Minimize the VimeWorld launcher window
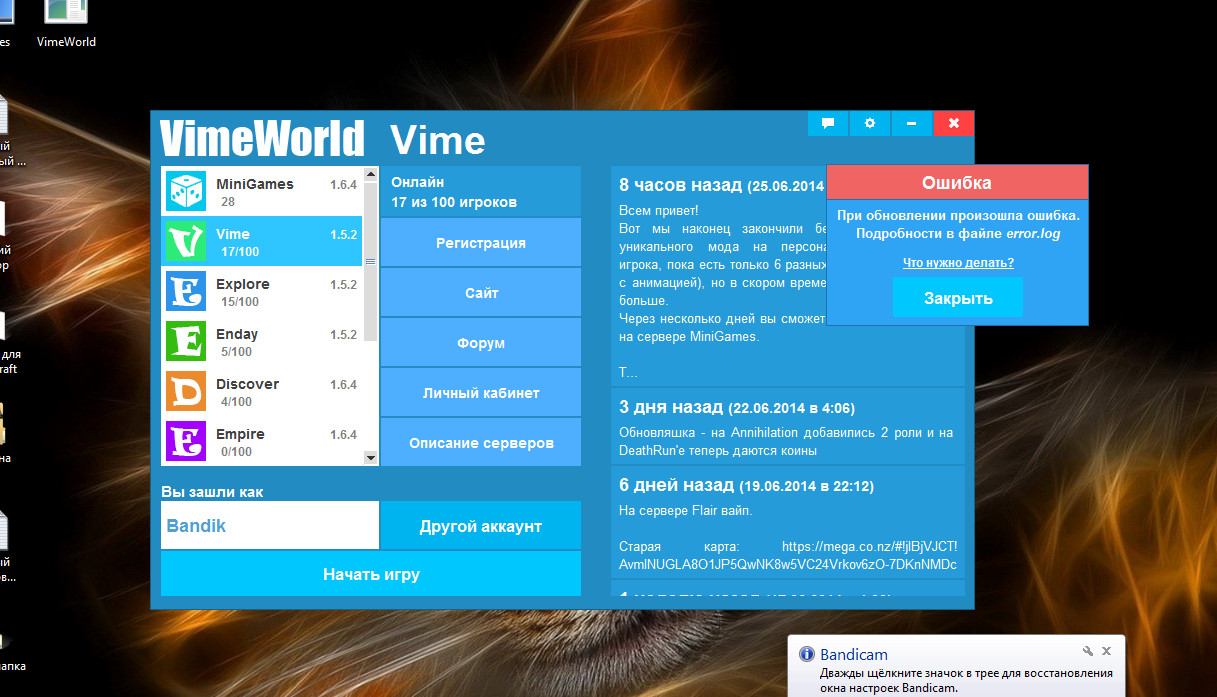 [x=911, y=123]
